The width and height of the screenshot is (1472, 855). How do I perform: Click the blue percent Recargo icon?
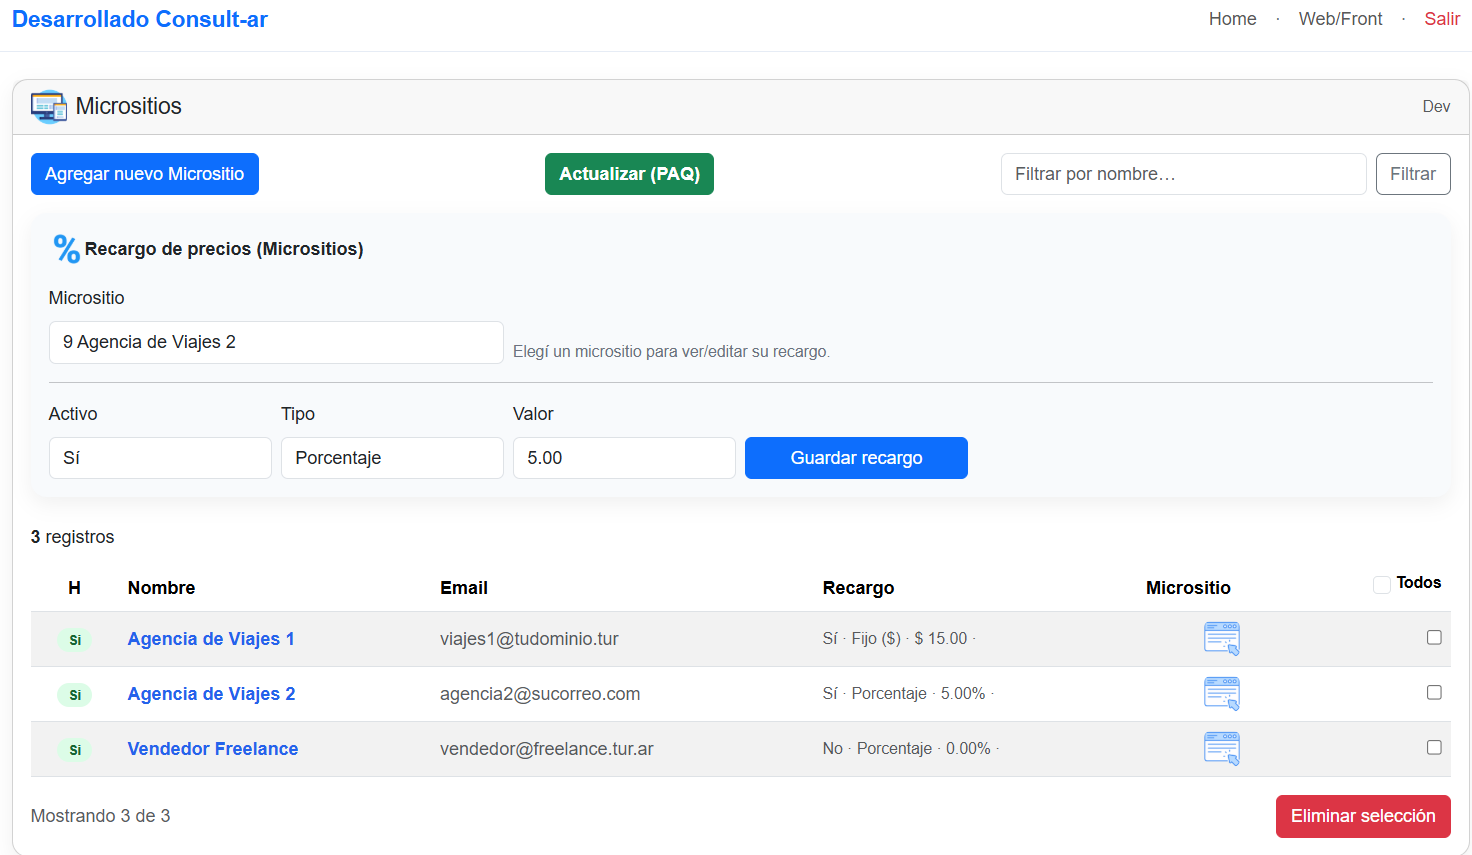click(x=66, y=249)
